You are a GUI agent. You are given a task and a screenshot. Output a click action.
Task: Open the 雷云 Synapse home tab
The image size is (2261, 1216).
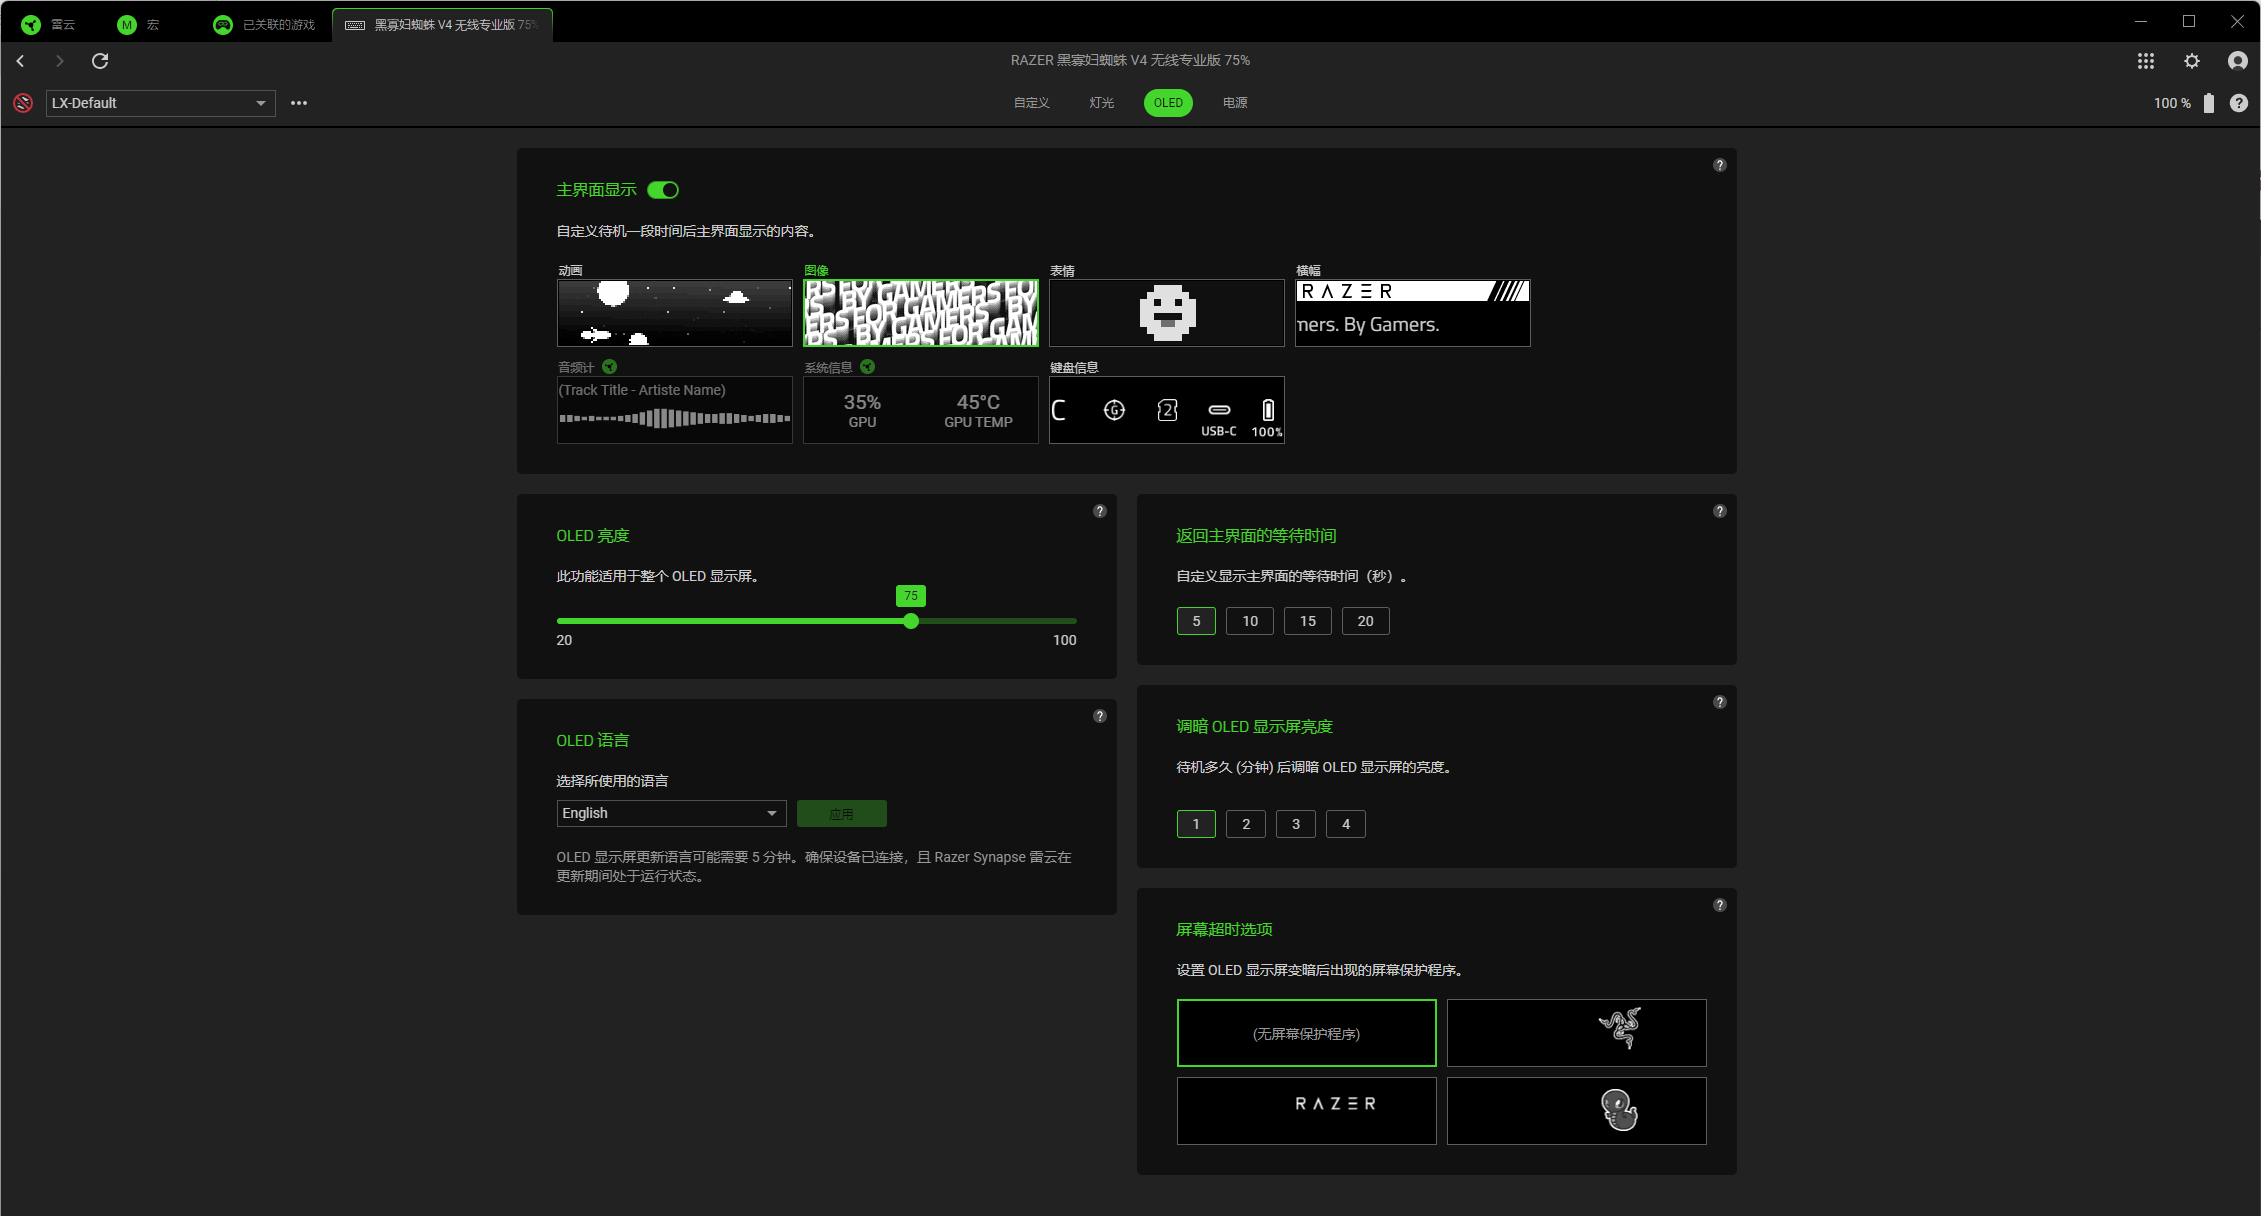click(48, 24)
